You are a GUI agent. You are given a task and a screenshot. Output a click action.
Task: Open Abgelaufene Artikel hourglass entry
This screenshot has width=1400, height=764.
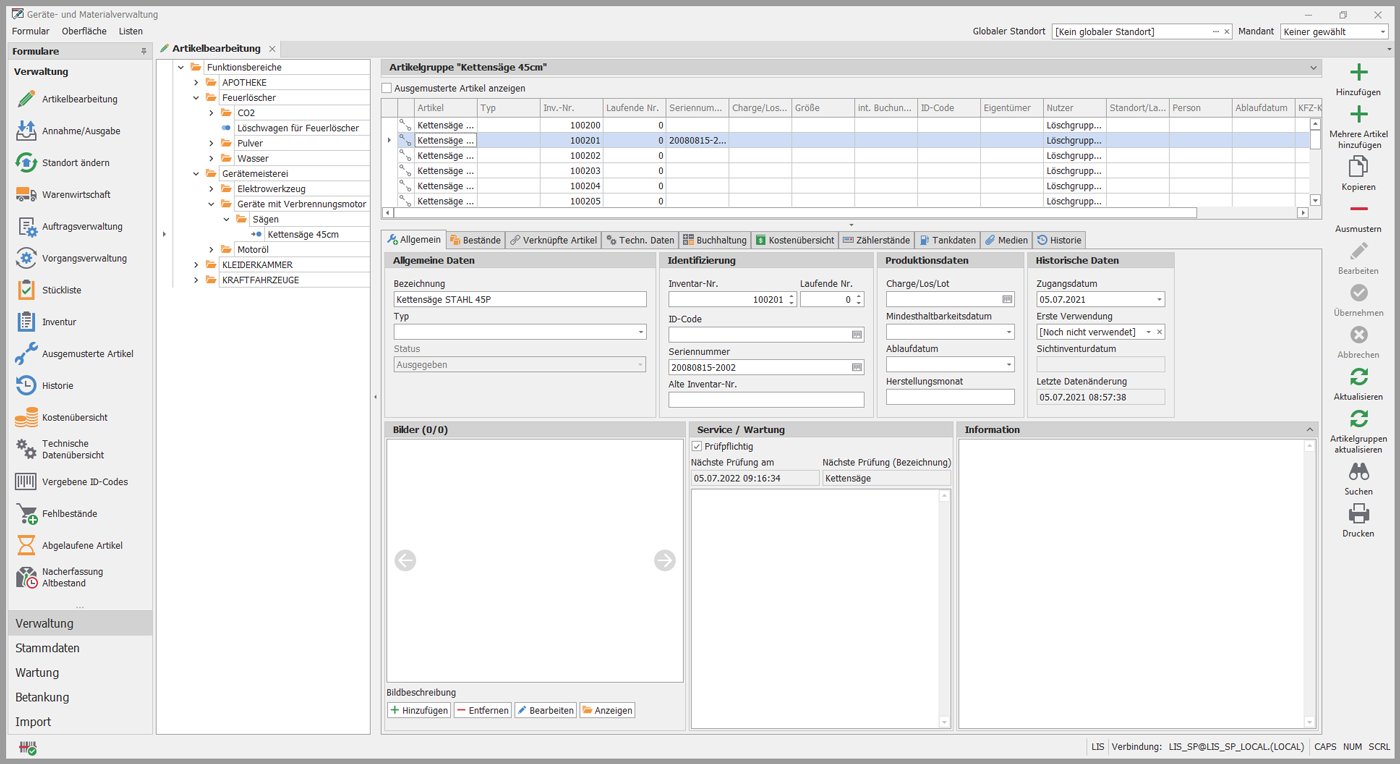(82, 546)
